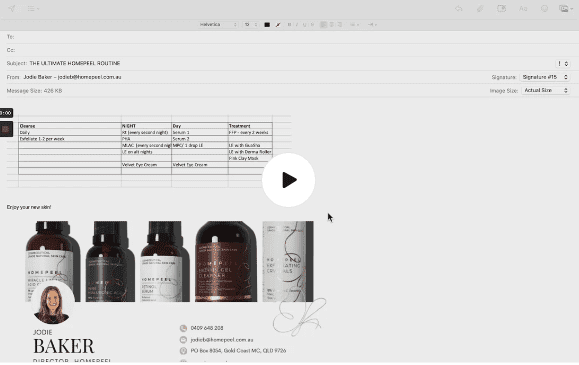
Task: Pick the black text color swatch
Action: [x=267, y=25]
